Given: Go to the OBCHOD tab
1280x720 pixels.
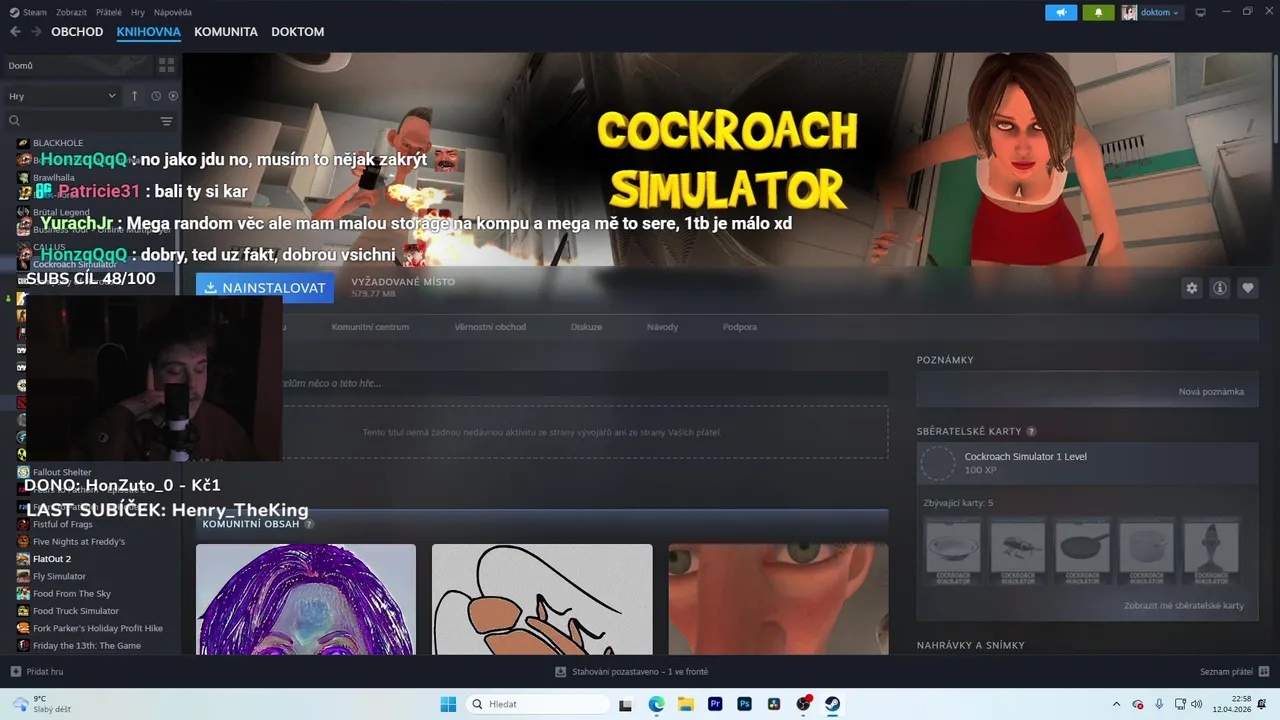Looking at the screenshot, I should click(77, 32).
